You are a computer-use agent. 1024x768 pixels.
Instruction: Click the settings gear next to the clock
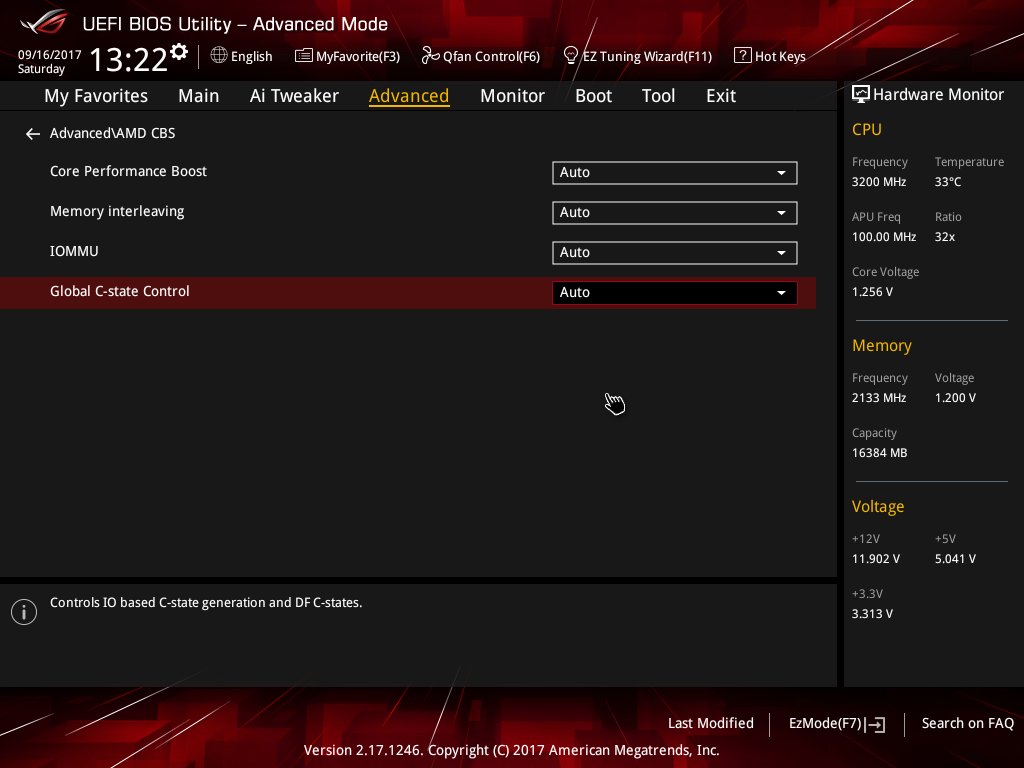pyautogui.click(x=179, y=52)
